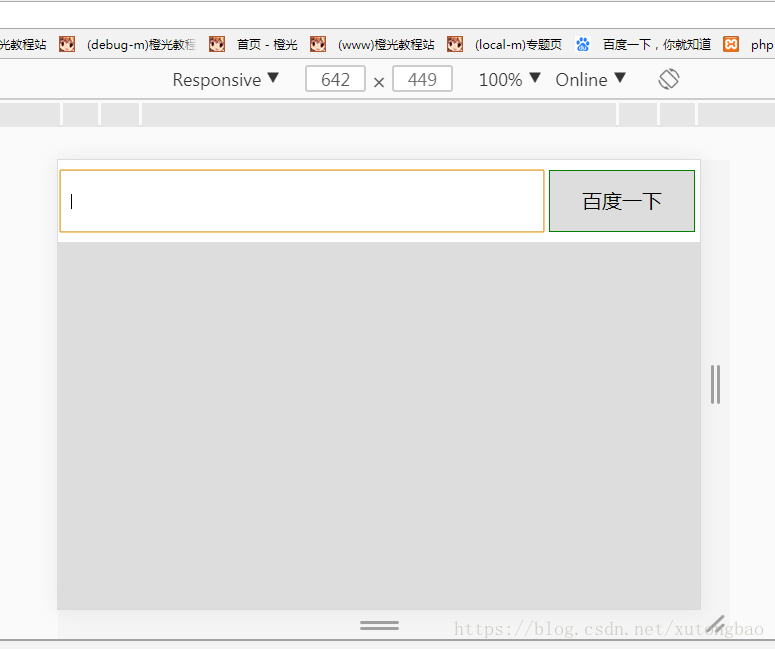Grab the bottom-edge viewport resize handle

[380, 625]
